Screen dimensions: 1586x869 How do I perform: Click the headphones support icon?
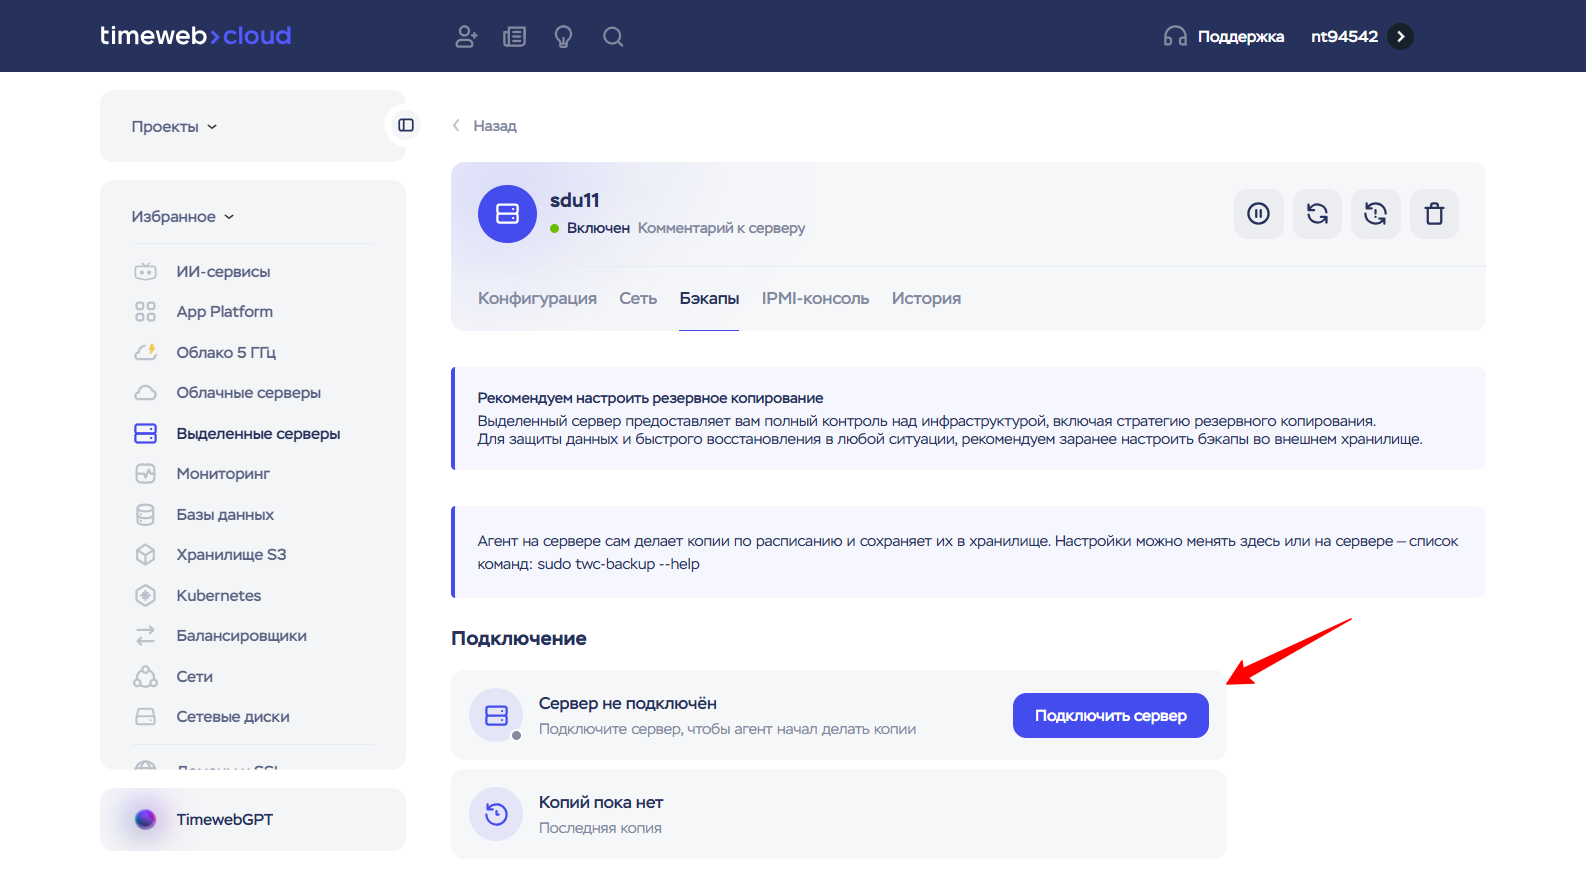click(x=1175, y=37)
